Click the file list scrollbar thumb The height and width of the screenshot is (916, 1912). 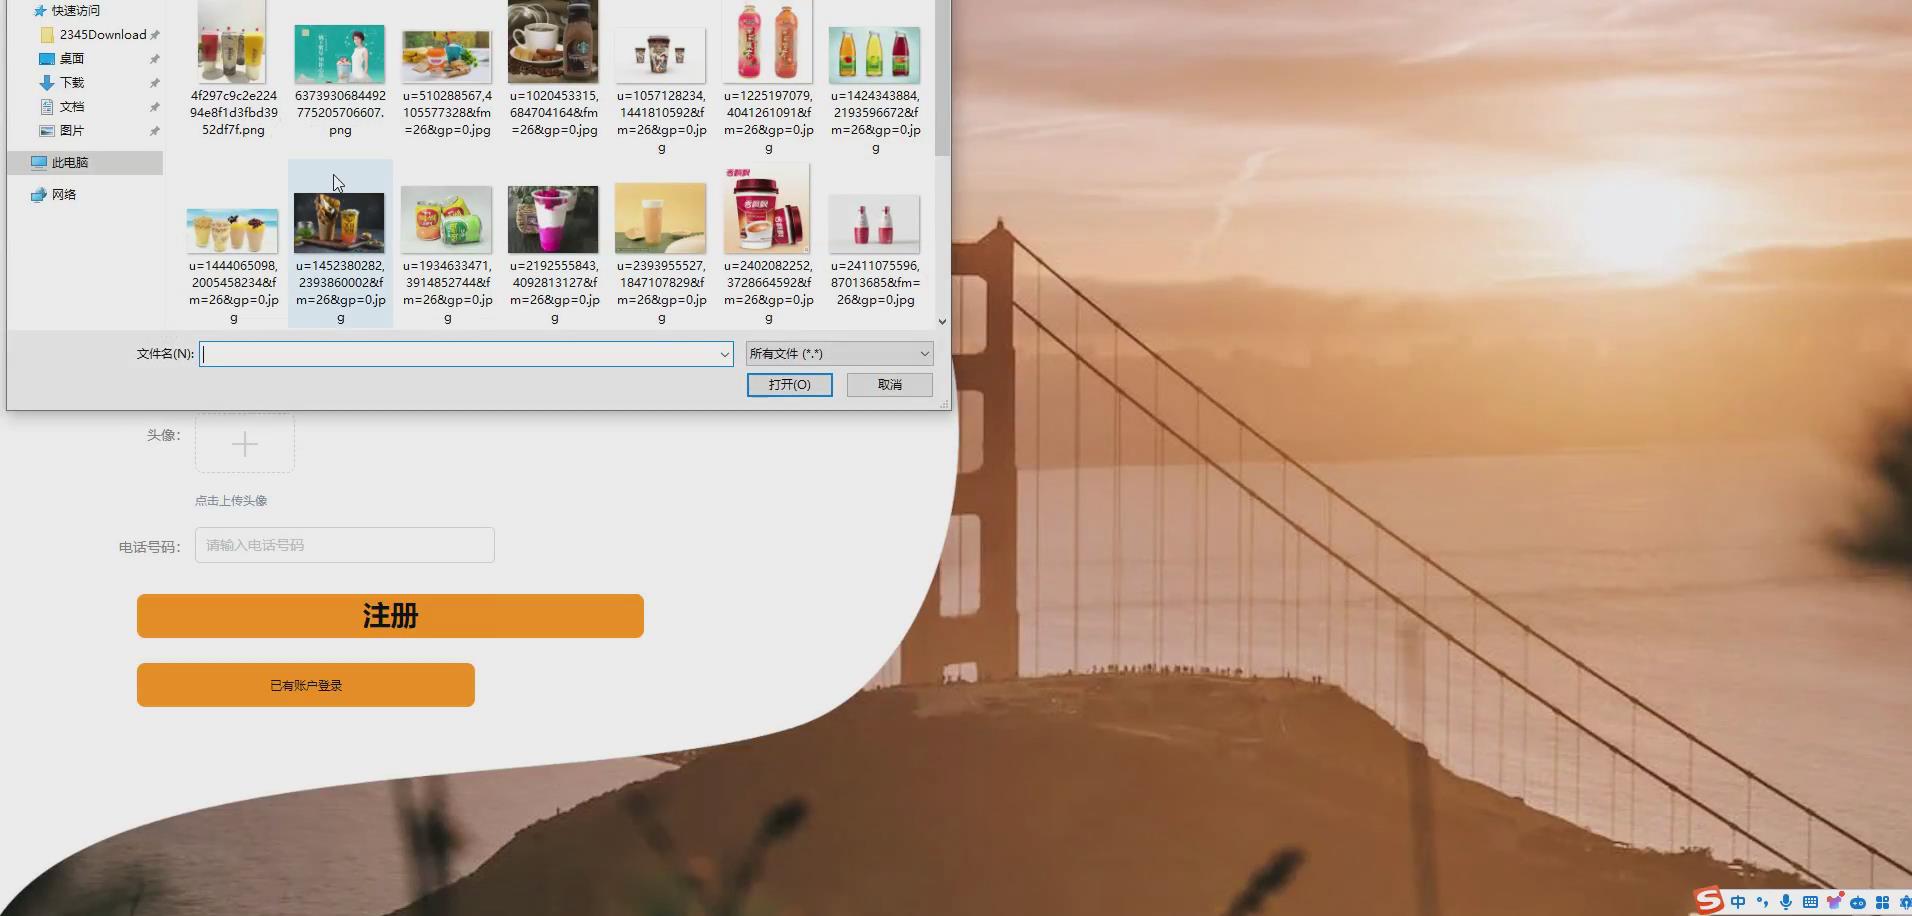[942, 78]
